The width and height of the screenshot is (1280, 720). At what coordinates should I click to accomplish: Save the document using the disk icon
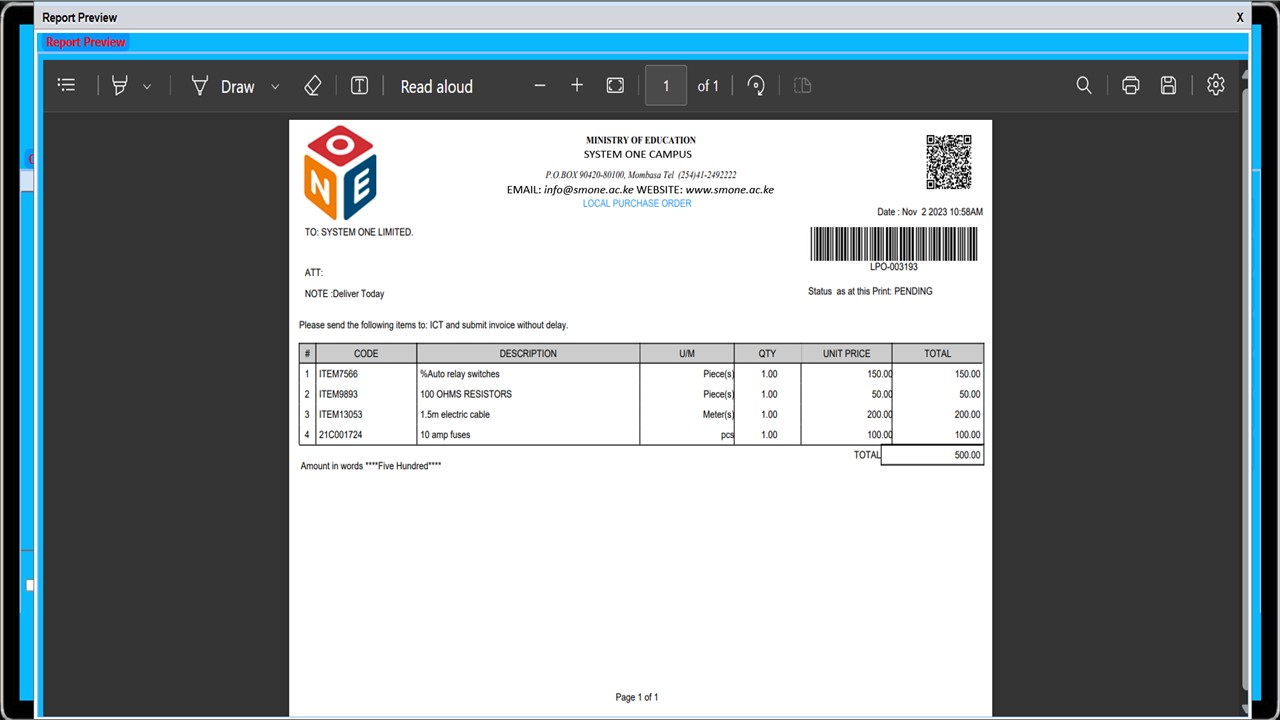pos(1168,86)
